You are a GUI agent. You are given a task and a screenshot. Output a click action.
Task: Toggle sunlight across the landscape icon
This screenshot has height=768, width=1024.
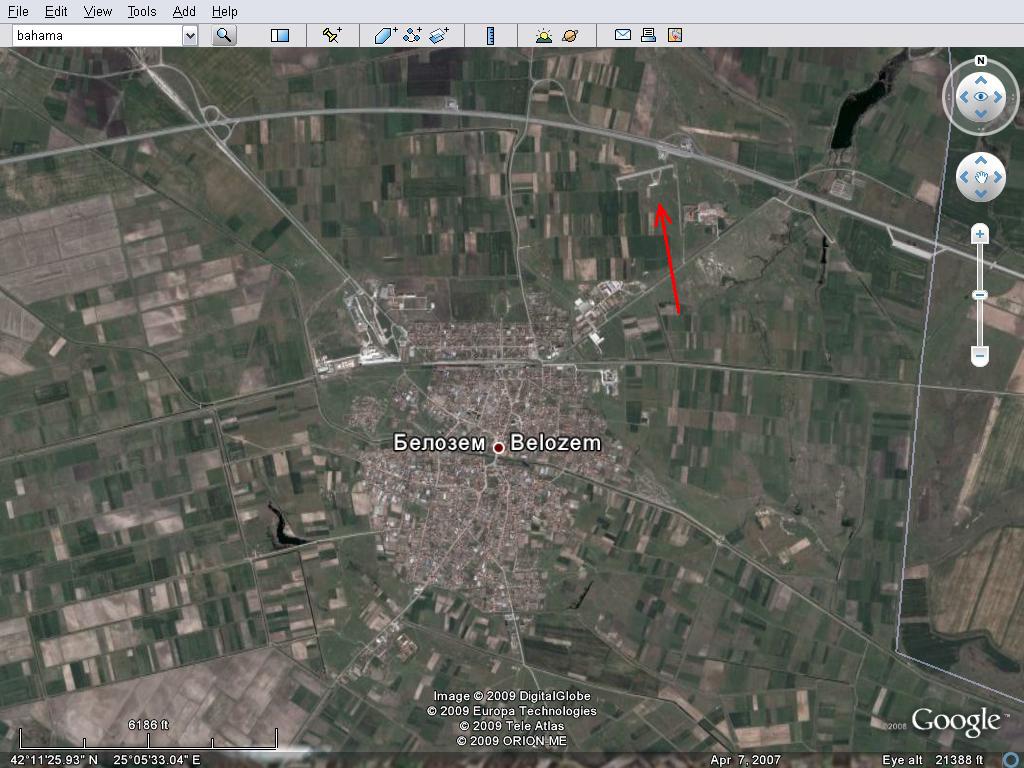click(x=543, y=35)
